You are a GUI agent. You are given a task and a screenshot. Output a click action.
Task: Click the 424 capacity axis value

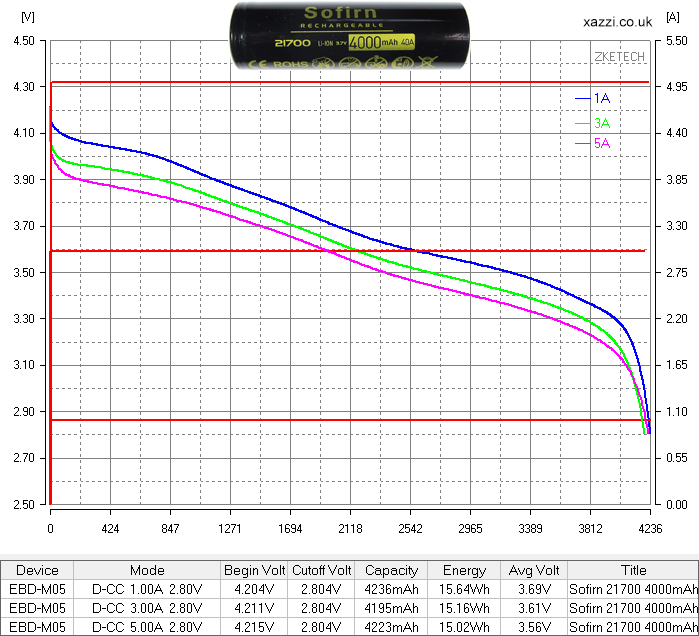click(110, 529)
